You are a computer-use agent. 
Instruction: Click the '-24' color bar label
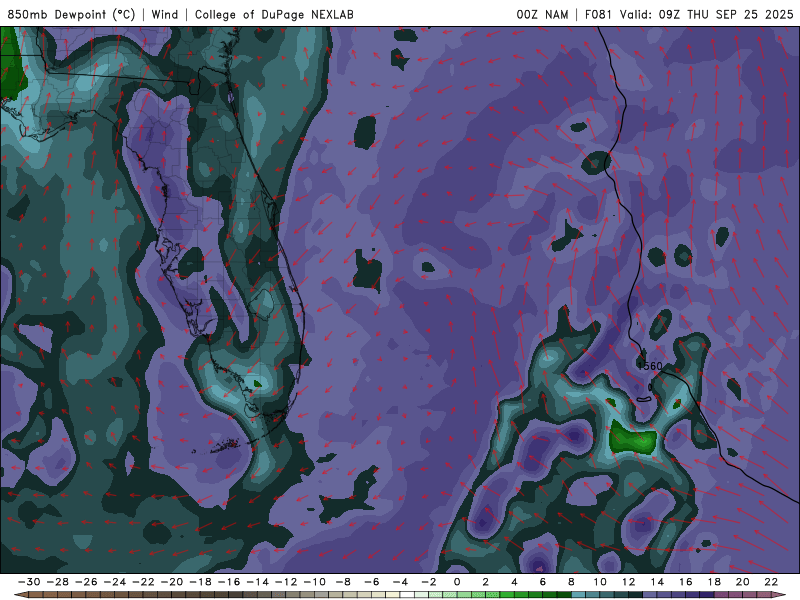(115, 582)
